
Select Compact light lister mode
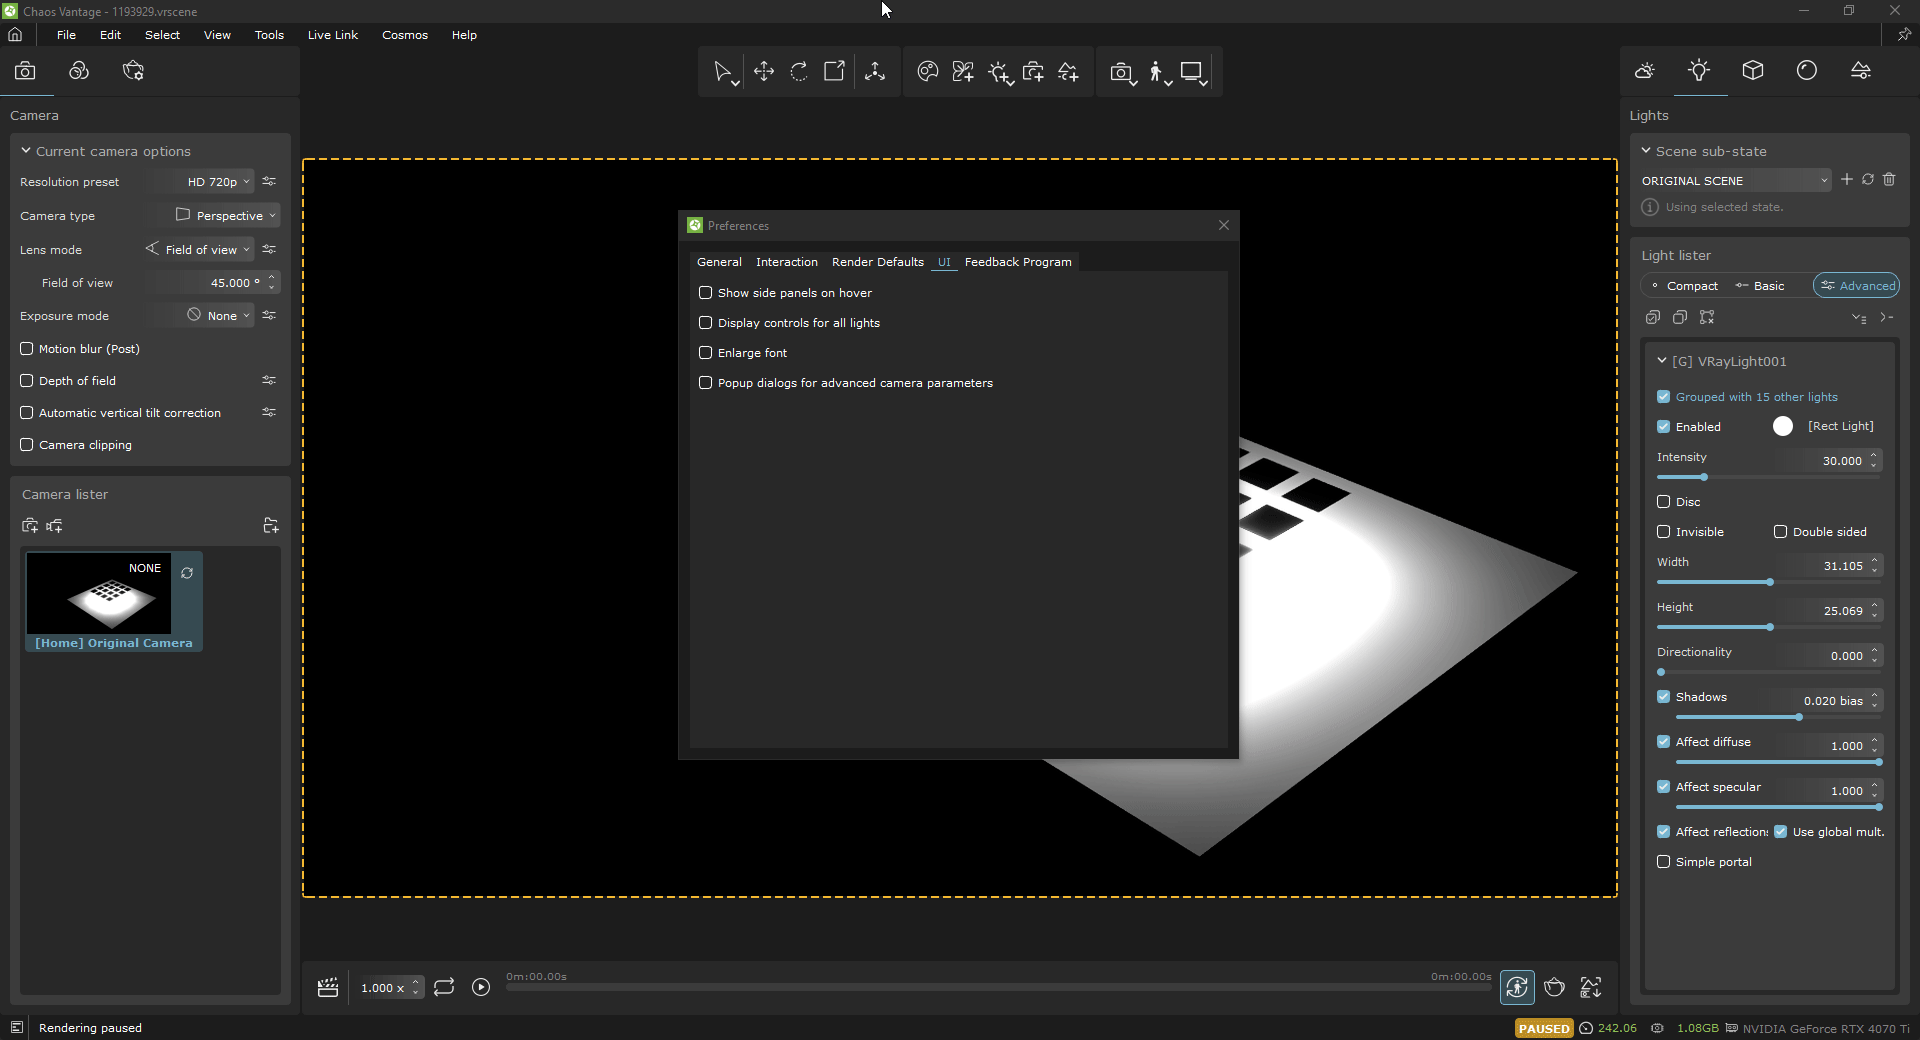1685,286
